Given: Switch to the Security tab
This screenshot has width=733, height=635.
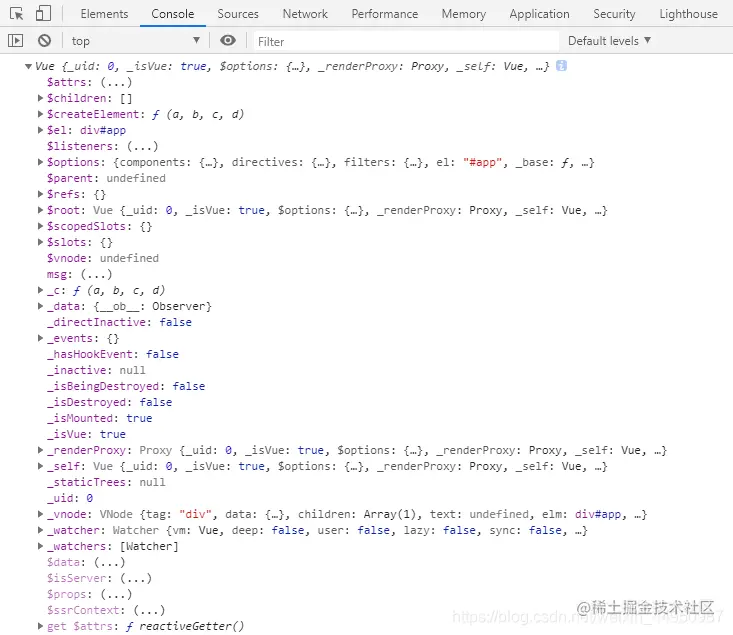Looking at the screenshot, I should pyautogui.click(x=614, y=14).
